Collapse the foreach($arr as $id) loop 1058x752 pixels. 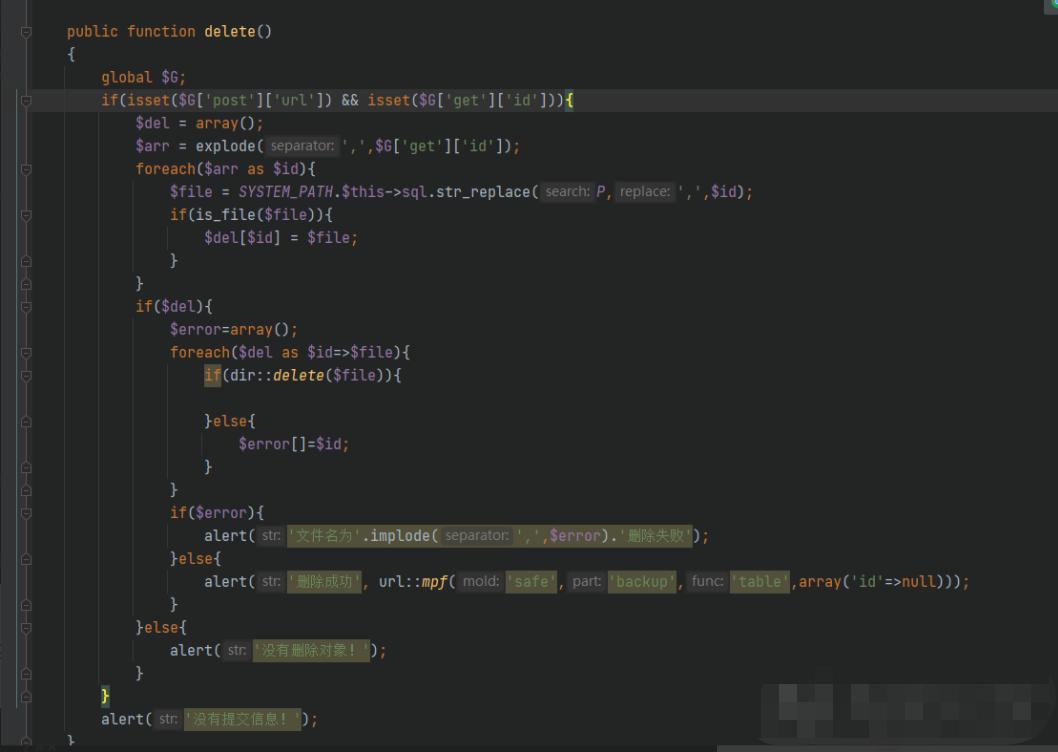[x=26, y=169]
